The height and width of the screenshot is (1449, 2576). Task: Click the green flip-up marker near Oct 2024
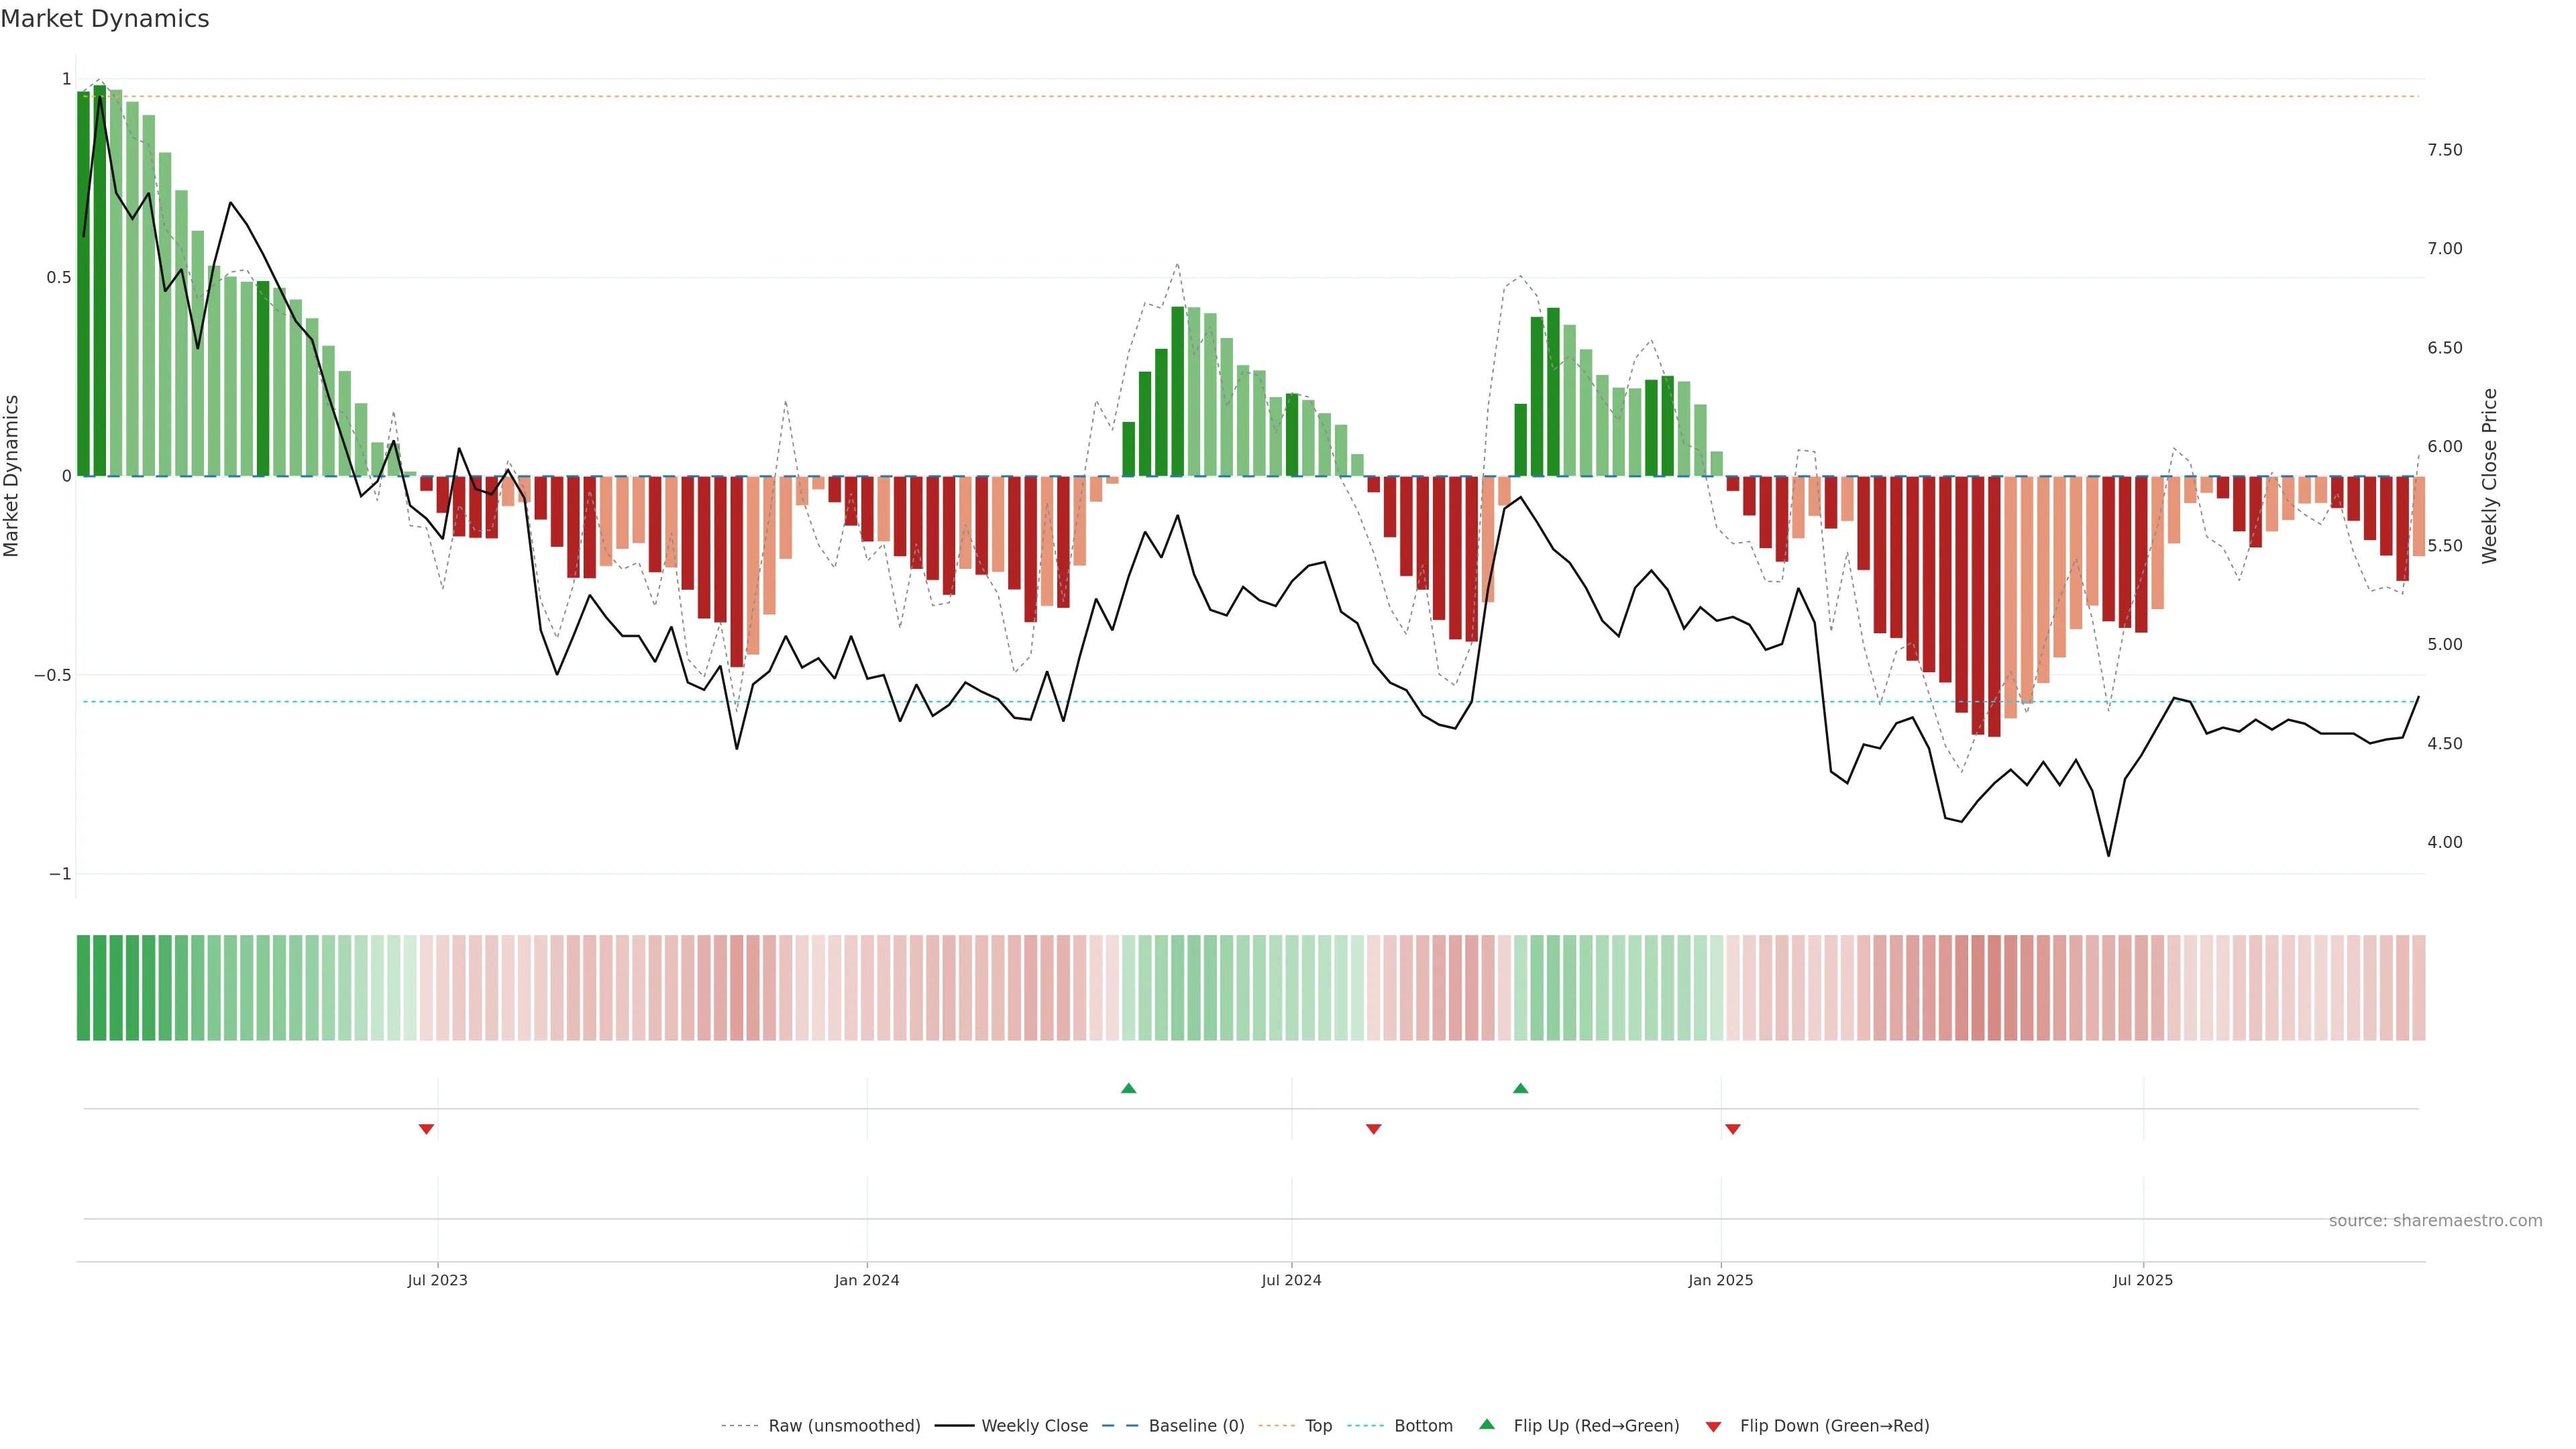1520,1088
